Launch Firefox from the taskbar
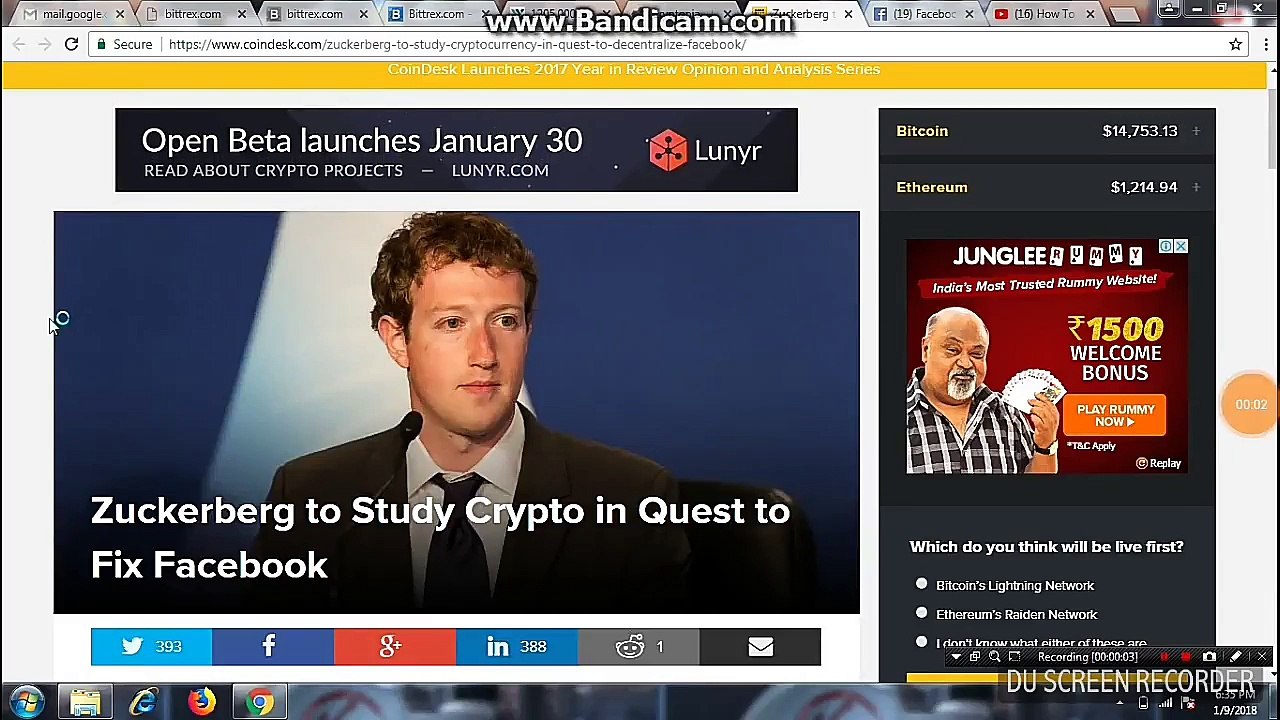The width and height of the screenshot is (1280, 720). tap(201, 702)
